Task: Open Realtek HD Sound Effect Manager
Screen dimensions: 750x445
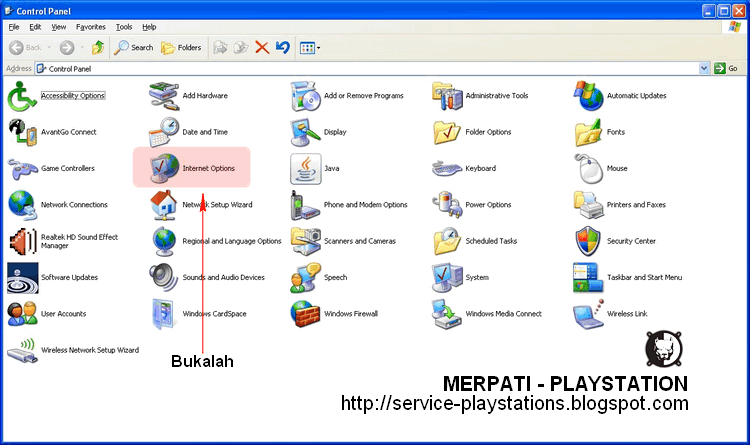Action: (22, 241)
